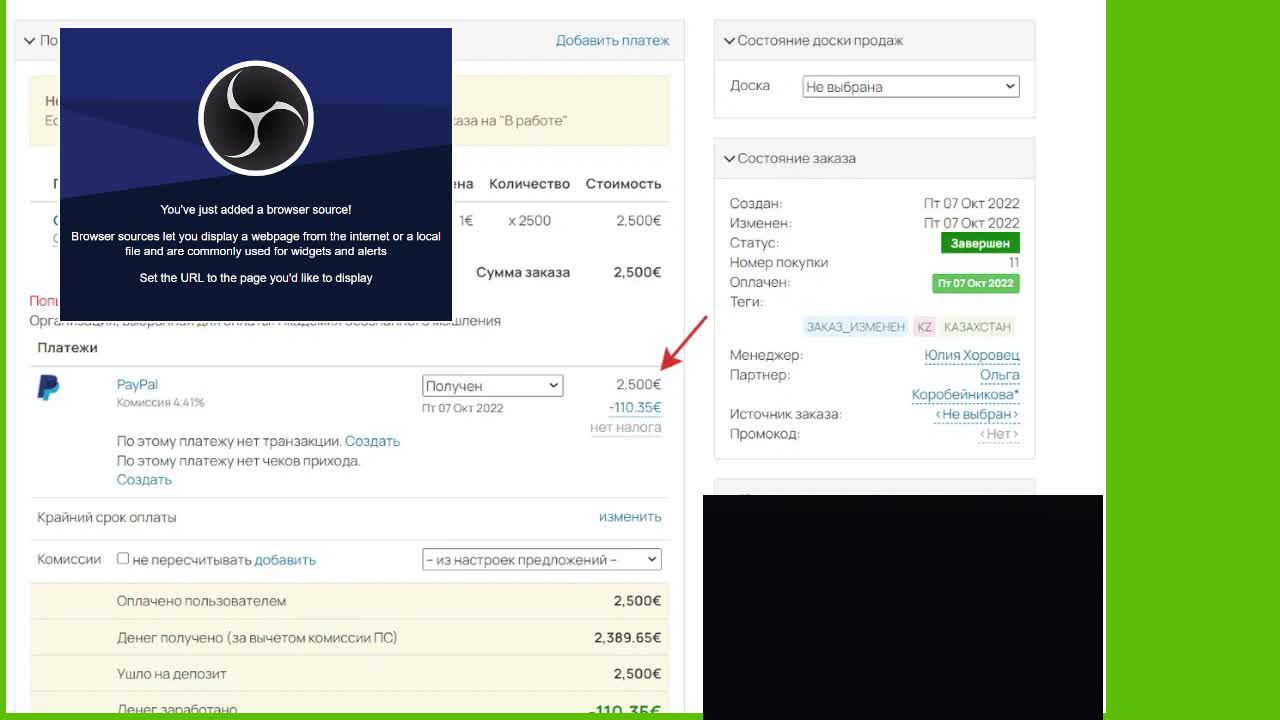
Task: Collapse the Состояние доски продаж panel
Action: click(x=729, y=41)
